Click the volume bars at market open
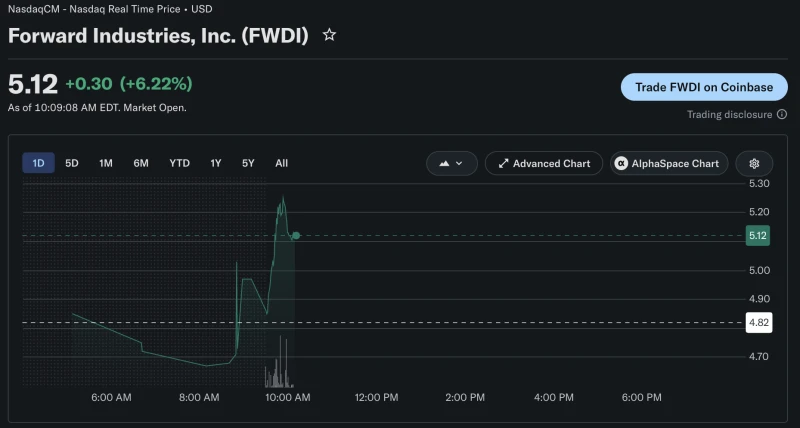The height and width of the screenshot is (428, 800). [279, 362]
